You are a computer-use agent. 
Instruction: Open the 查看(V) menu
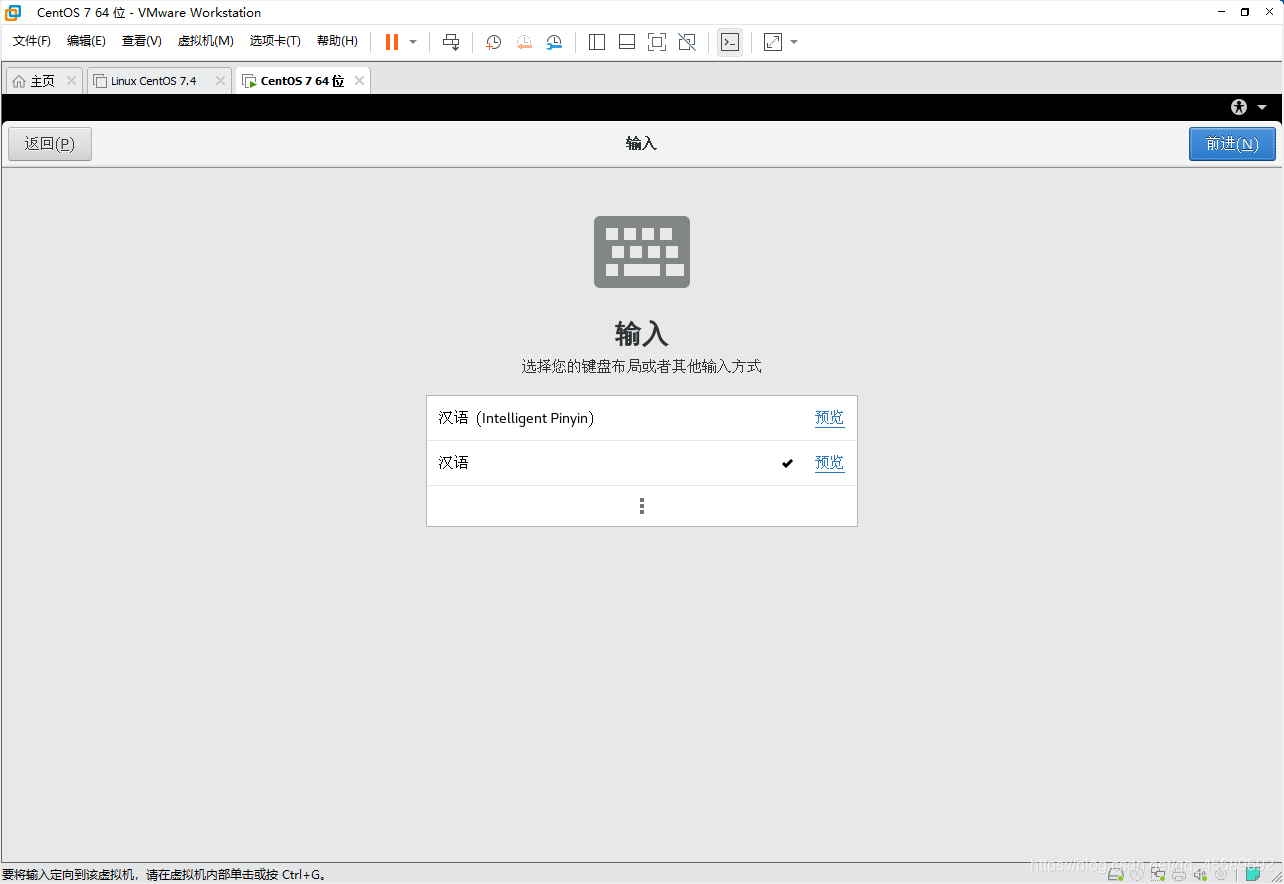[141, 41]
